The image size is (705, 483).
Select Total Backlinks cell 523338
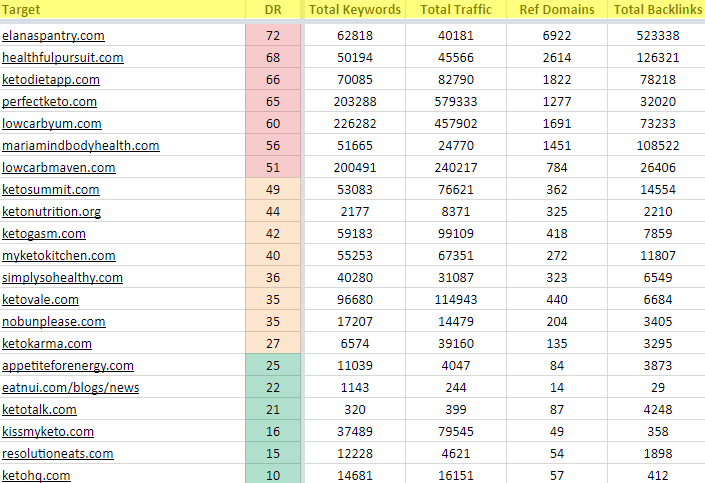[657, 36]
